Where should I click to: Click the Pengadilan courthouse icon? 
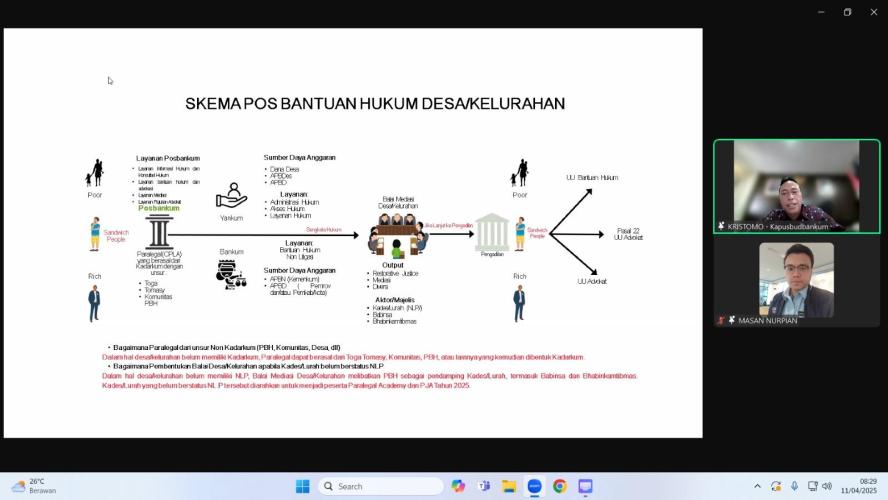coord(492,232)
